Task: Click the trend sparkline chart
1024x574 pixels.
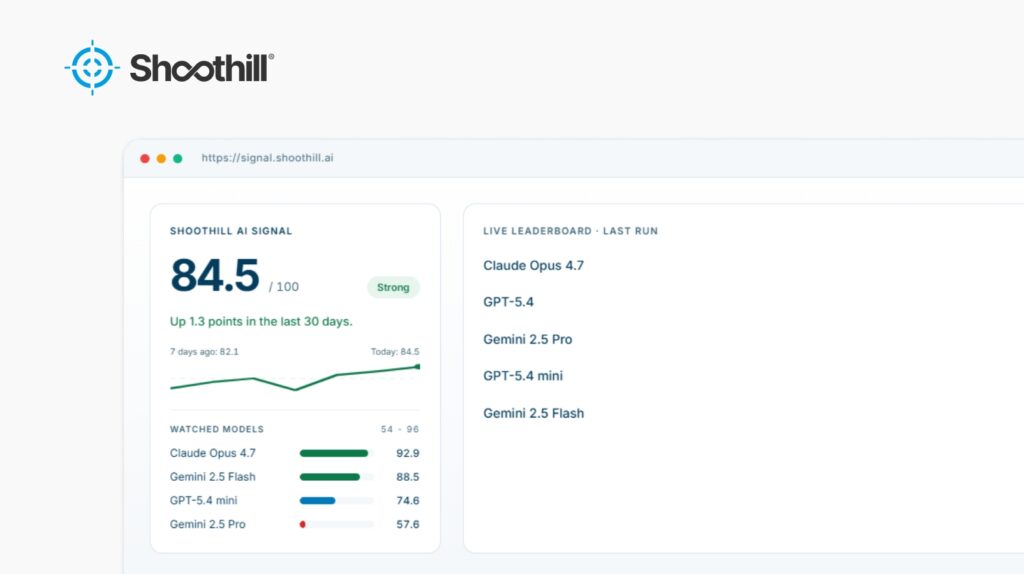Action: [295, 378]
